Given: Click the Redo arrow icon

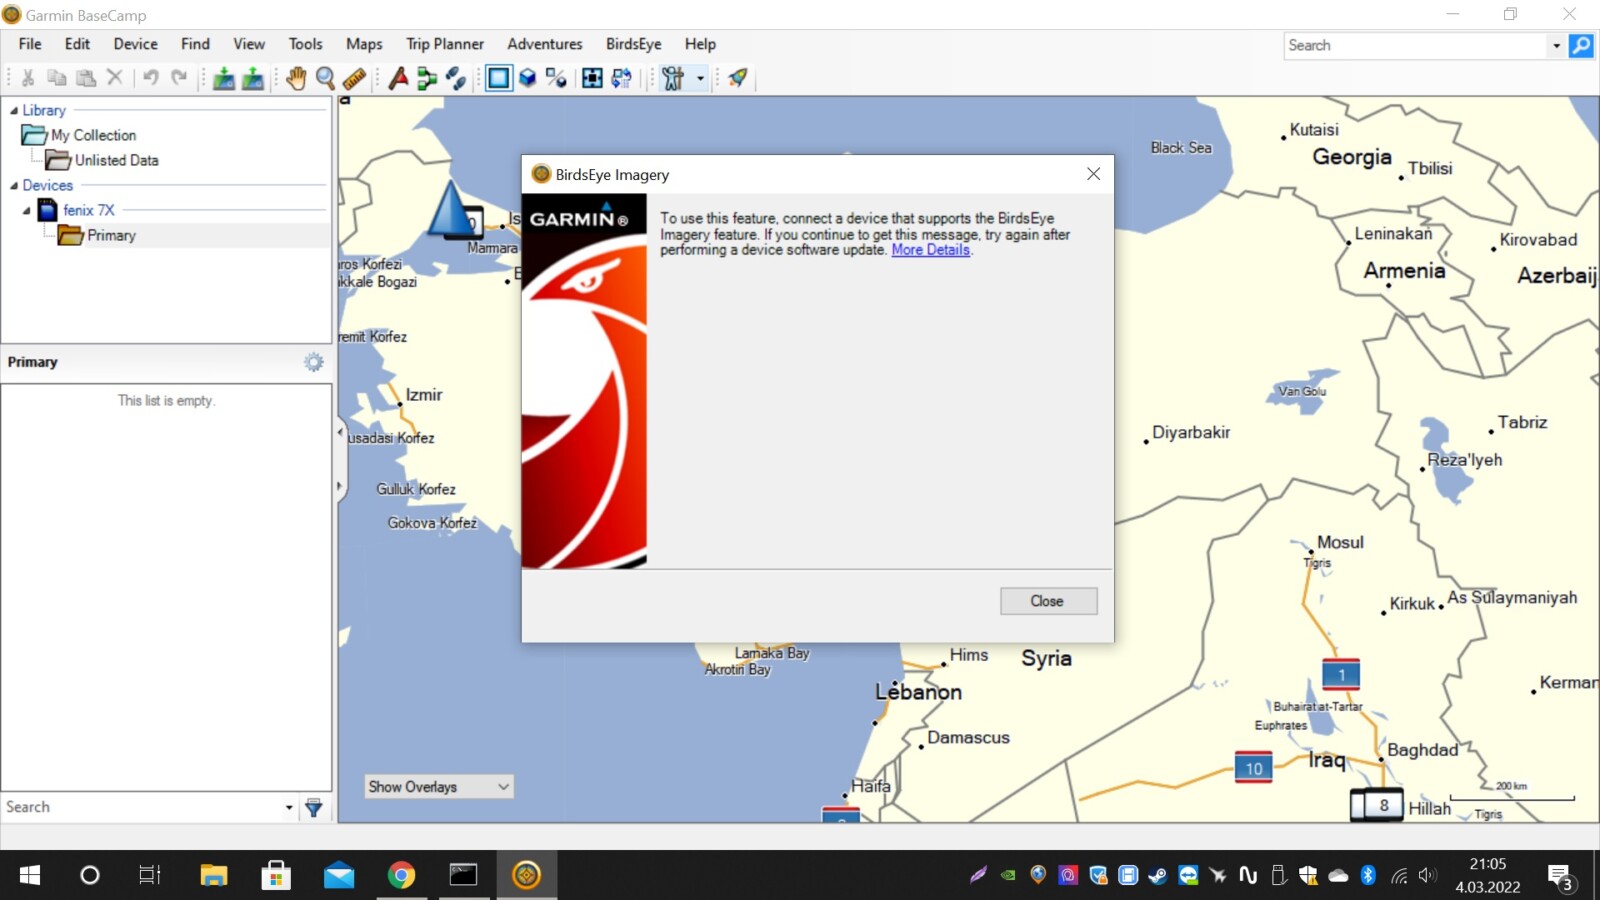Looking at the screenshot, I should (179, 78).
